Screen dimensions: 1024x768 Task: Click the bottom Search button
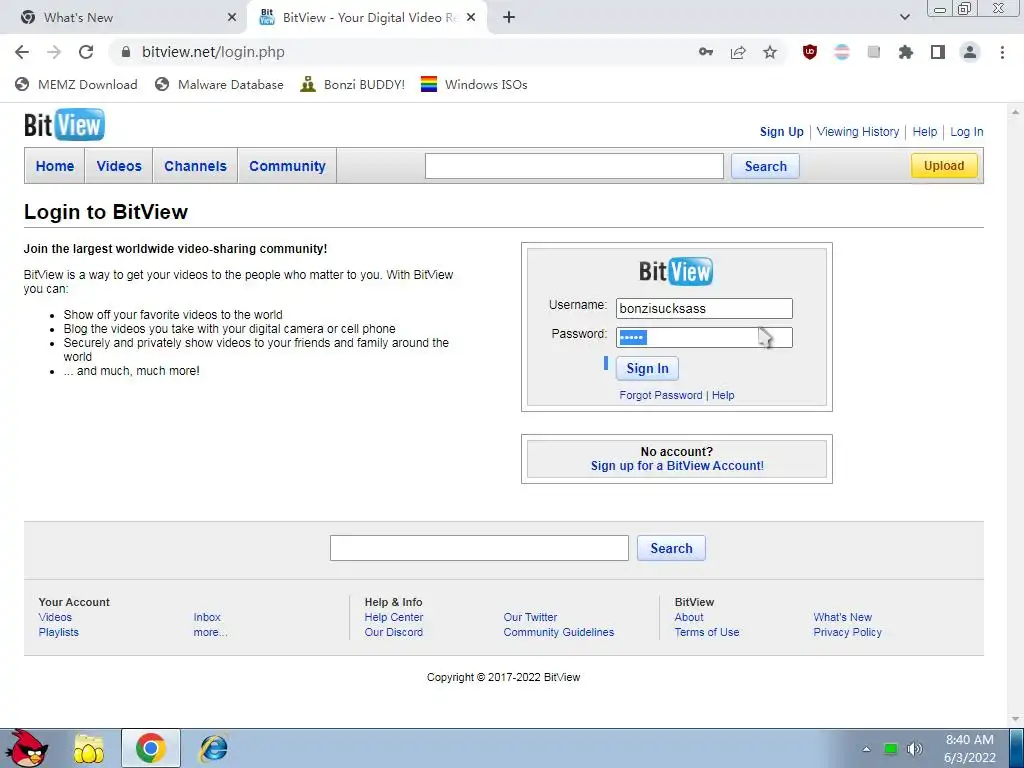pyautogui.click(x=671, y=548)
